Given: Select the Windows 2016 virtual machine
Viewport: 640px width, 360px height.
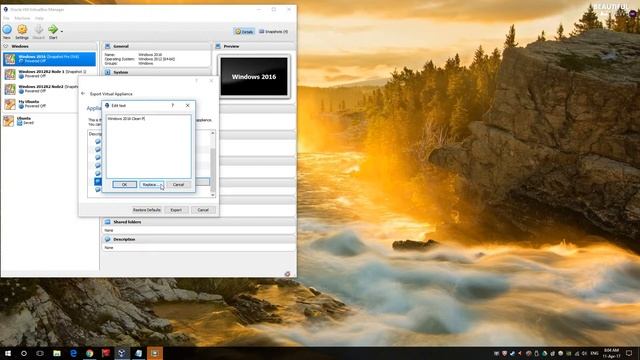Looking at the screenshot, I should (49, 59).
